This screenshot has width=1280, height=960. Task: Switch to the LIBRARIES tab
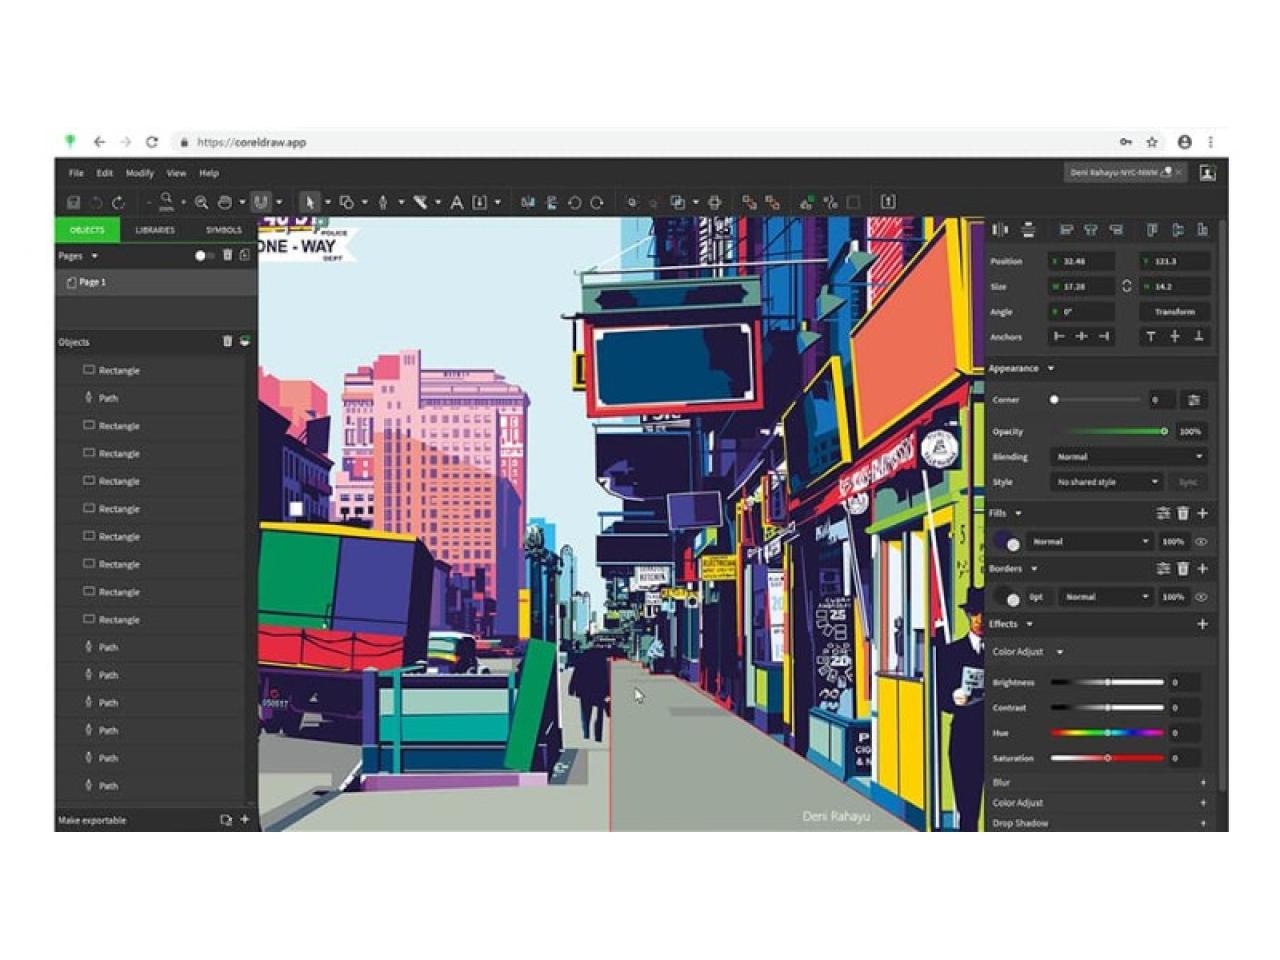pos(155,230)
